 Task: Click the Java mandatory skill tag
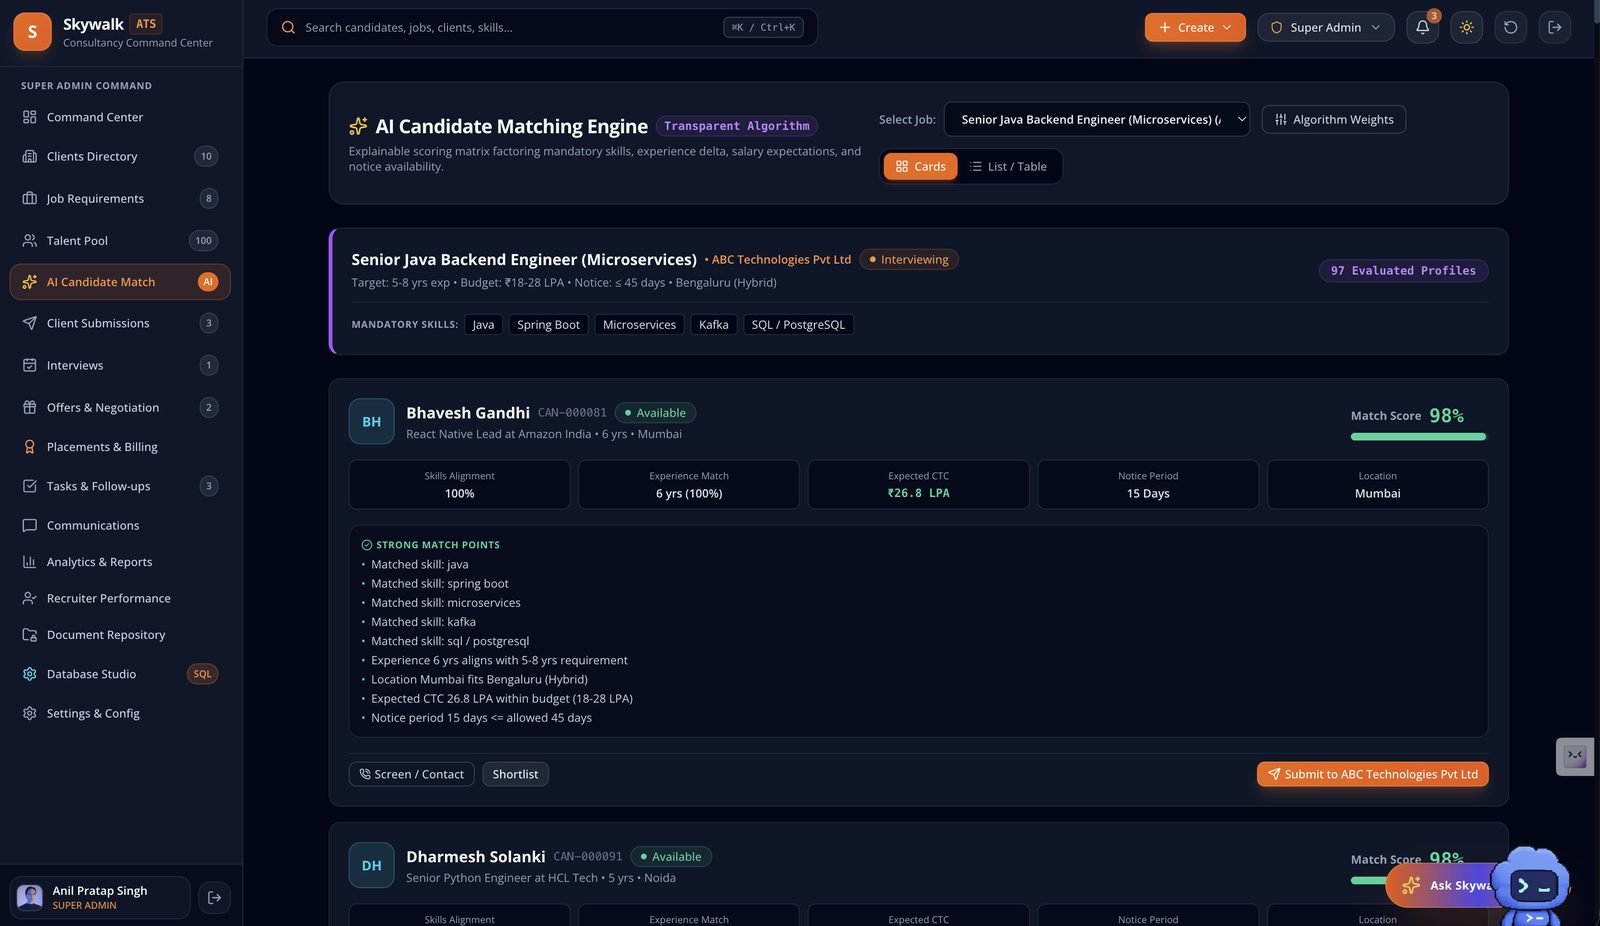click(483, 324)
